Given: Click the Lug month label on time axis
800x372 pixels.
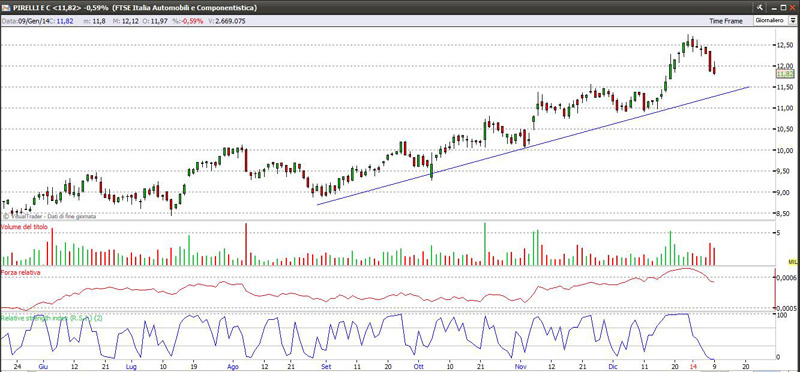Looking at the screenshot, I should (131, 366).
